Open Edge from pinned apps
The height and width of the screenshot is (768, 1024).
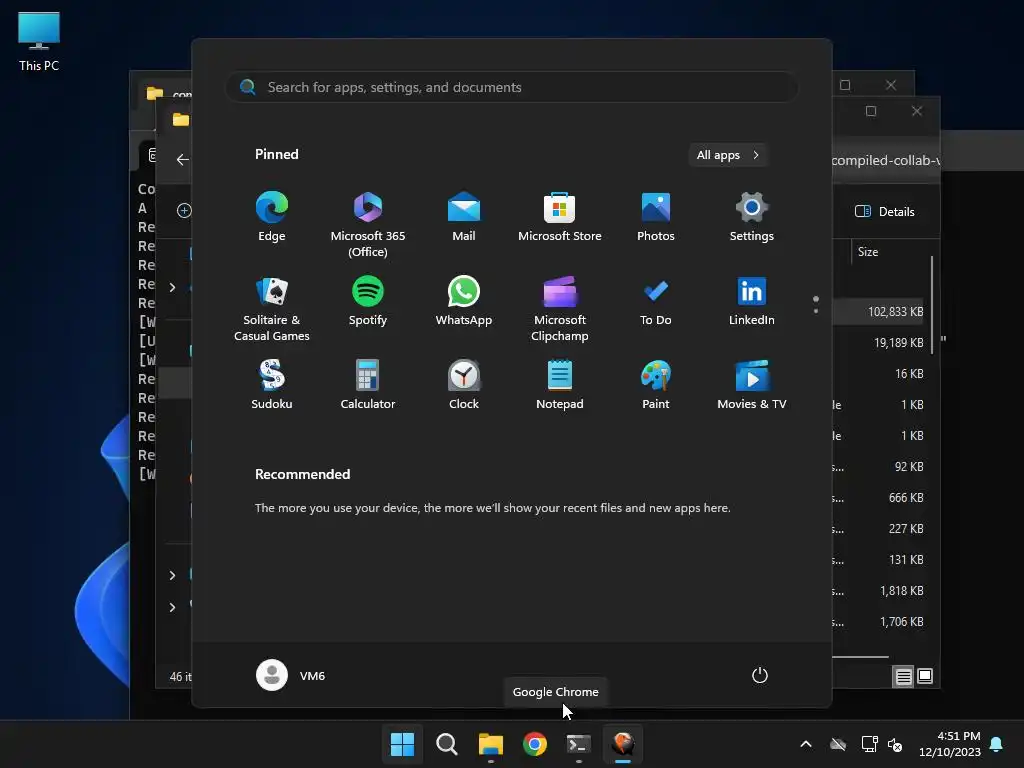pyautogui.click(x=272, y=216)
